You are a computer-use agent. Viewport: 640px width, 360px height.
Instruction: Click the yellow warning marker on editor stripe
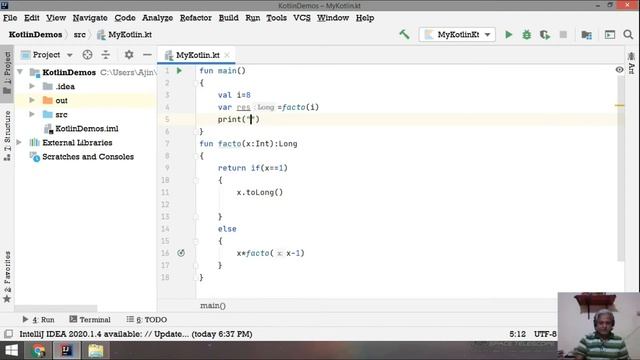coord(619,105)
